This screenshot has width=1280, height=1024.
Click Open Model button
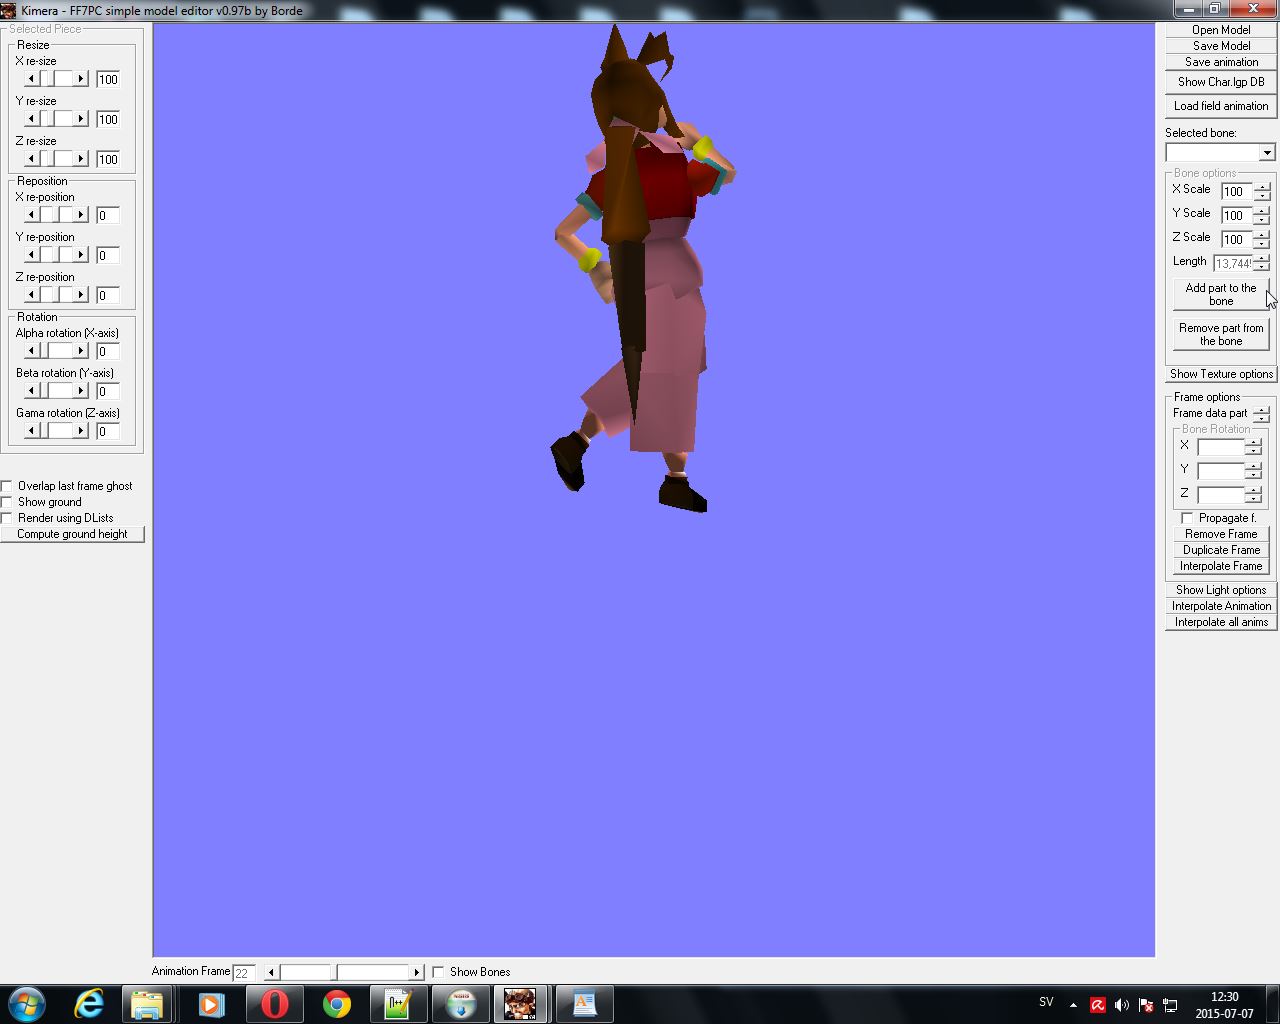click(1221, 30)
